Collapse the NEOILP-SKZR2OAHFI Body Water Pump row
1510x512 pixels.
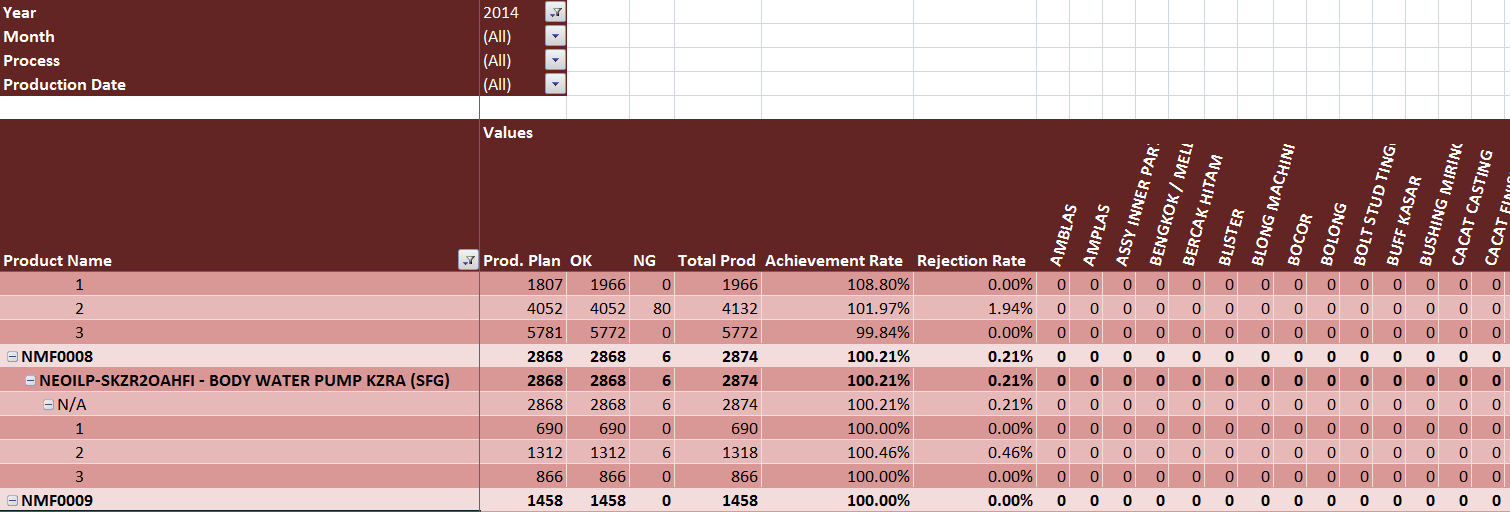30,380
